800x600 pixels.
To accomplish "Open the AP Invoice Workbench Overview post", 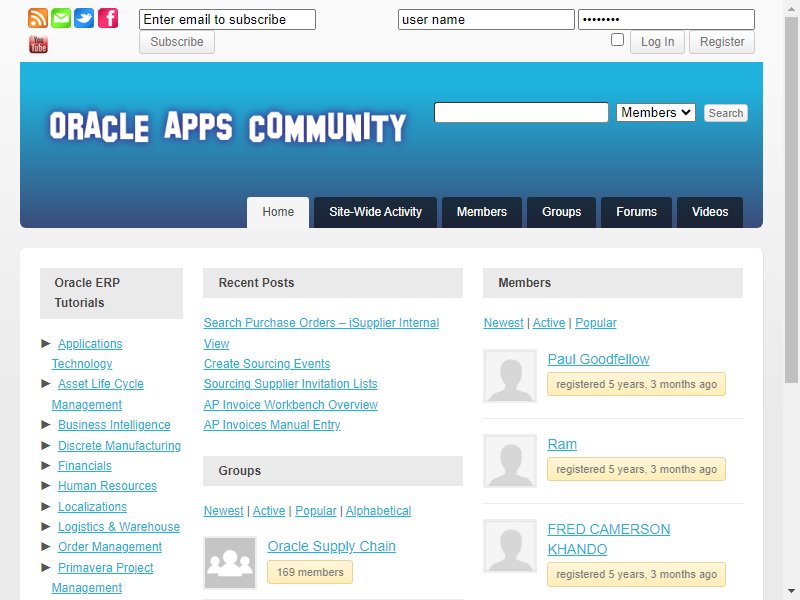I will [290, 405].
